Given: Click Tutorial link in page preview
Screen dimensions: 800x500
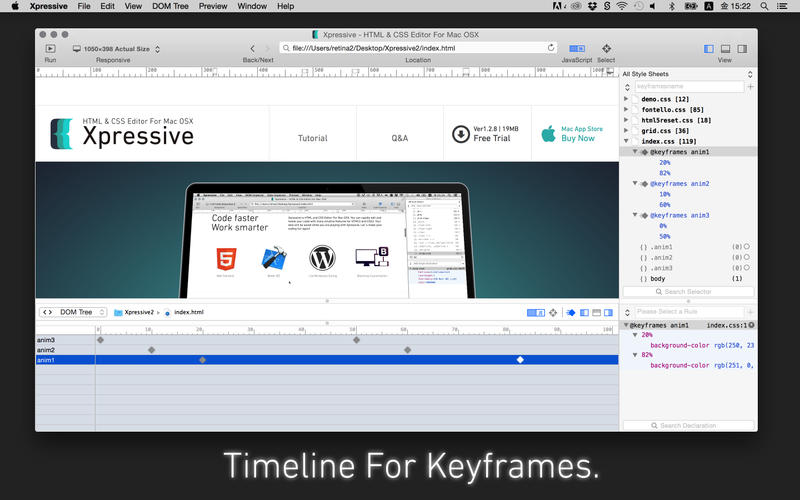Looking at the screenshot, I should (x=313, y=138).
